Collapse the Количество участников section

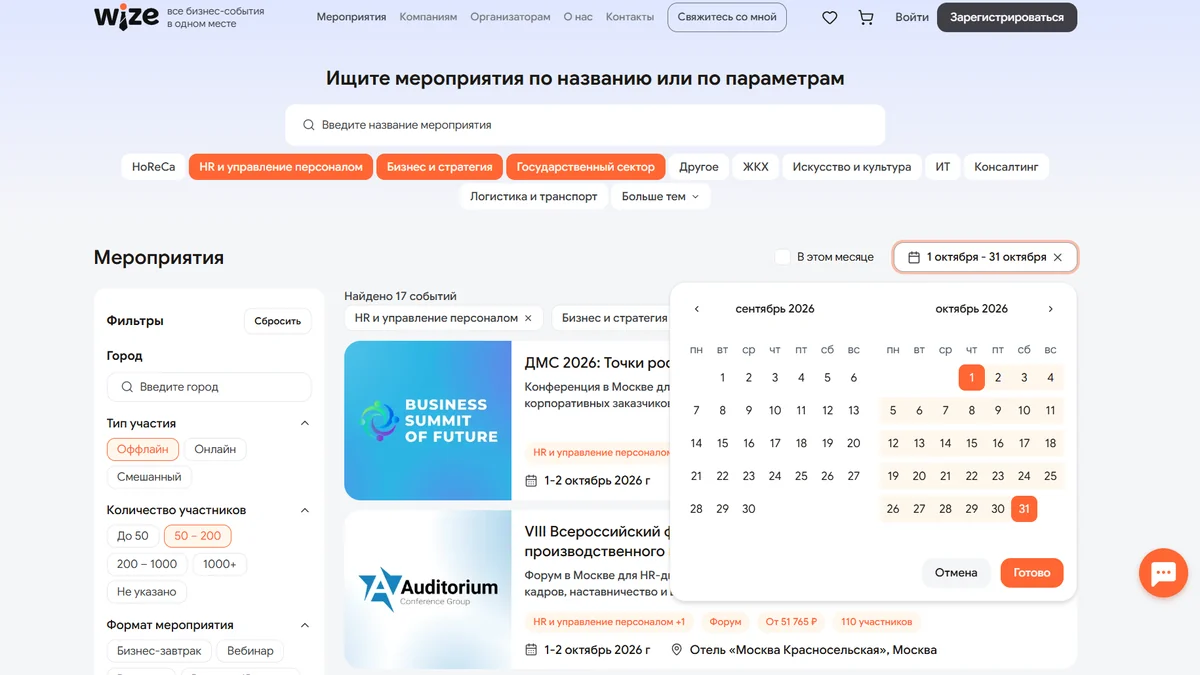click(x=305, y=510)
